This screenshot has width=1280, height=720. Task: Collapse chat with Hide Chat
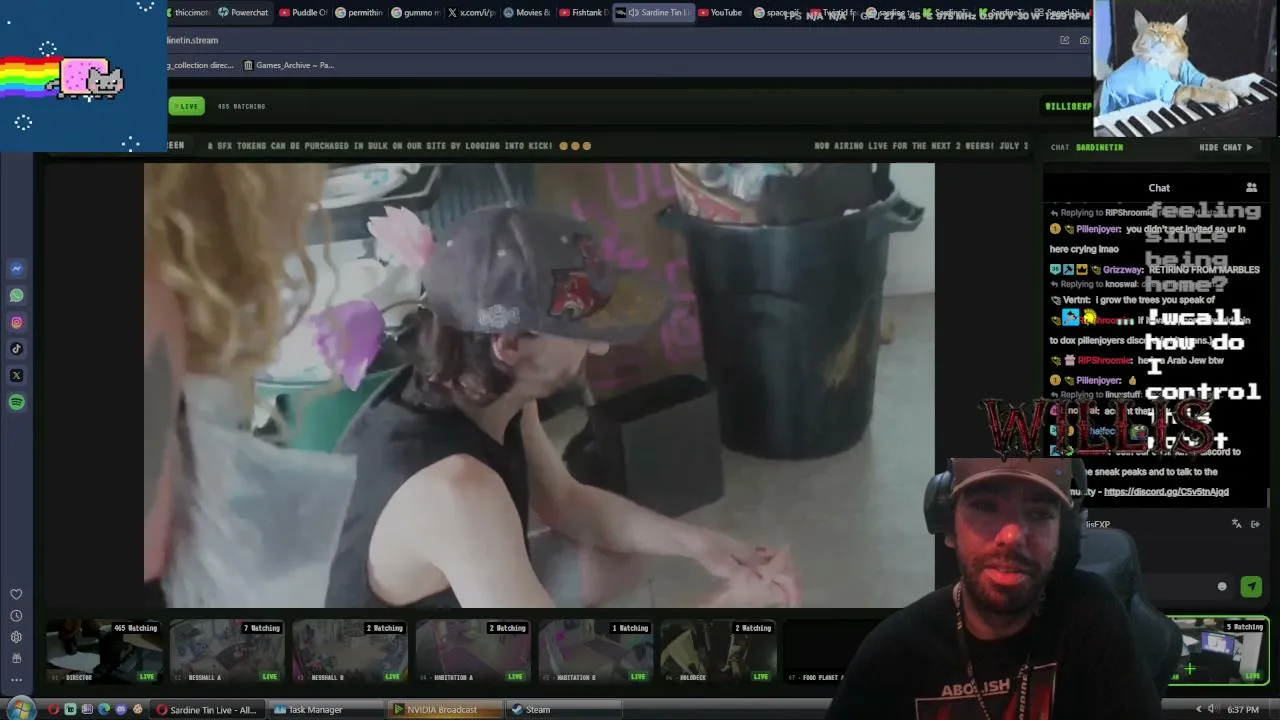[x=1226, y=147]
